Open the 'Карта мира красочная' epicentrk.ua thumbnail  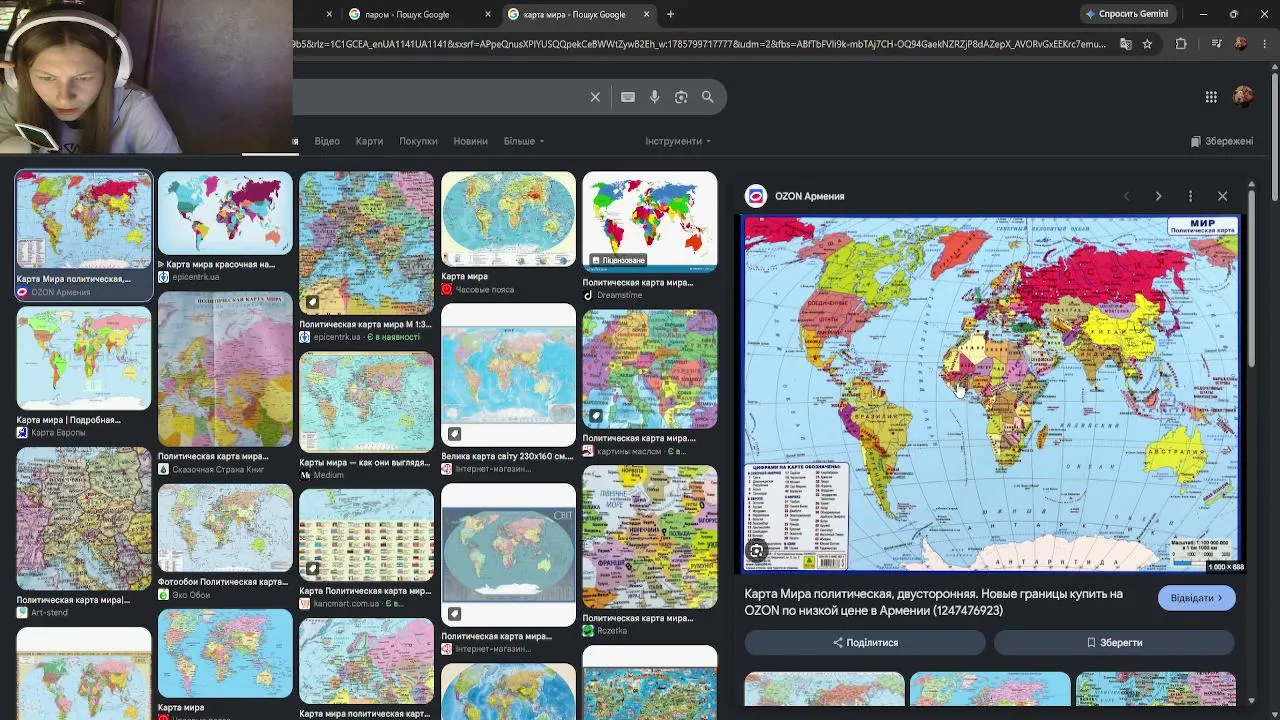click(x=225, y=214)
